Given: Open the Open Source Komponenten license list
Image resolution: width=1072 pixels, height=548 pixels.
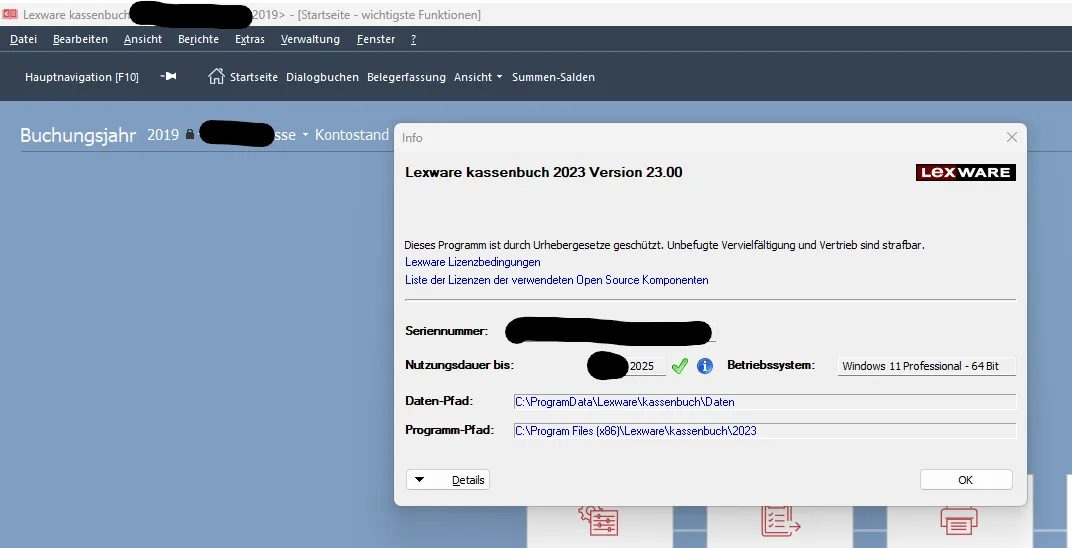Looking at the screenshot, I should (557, 279).
